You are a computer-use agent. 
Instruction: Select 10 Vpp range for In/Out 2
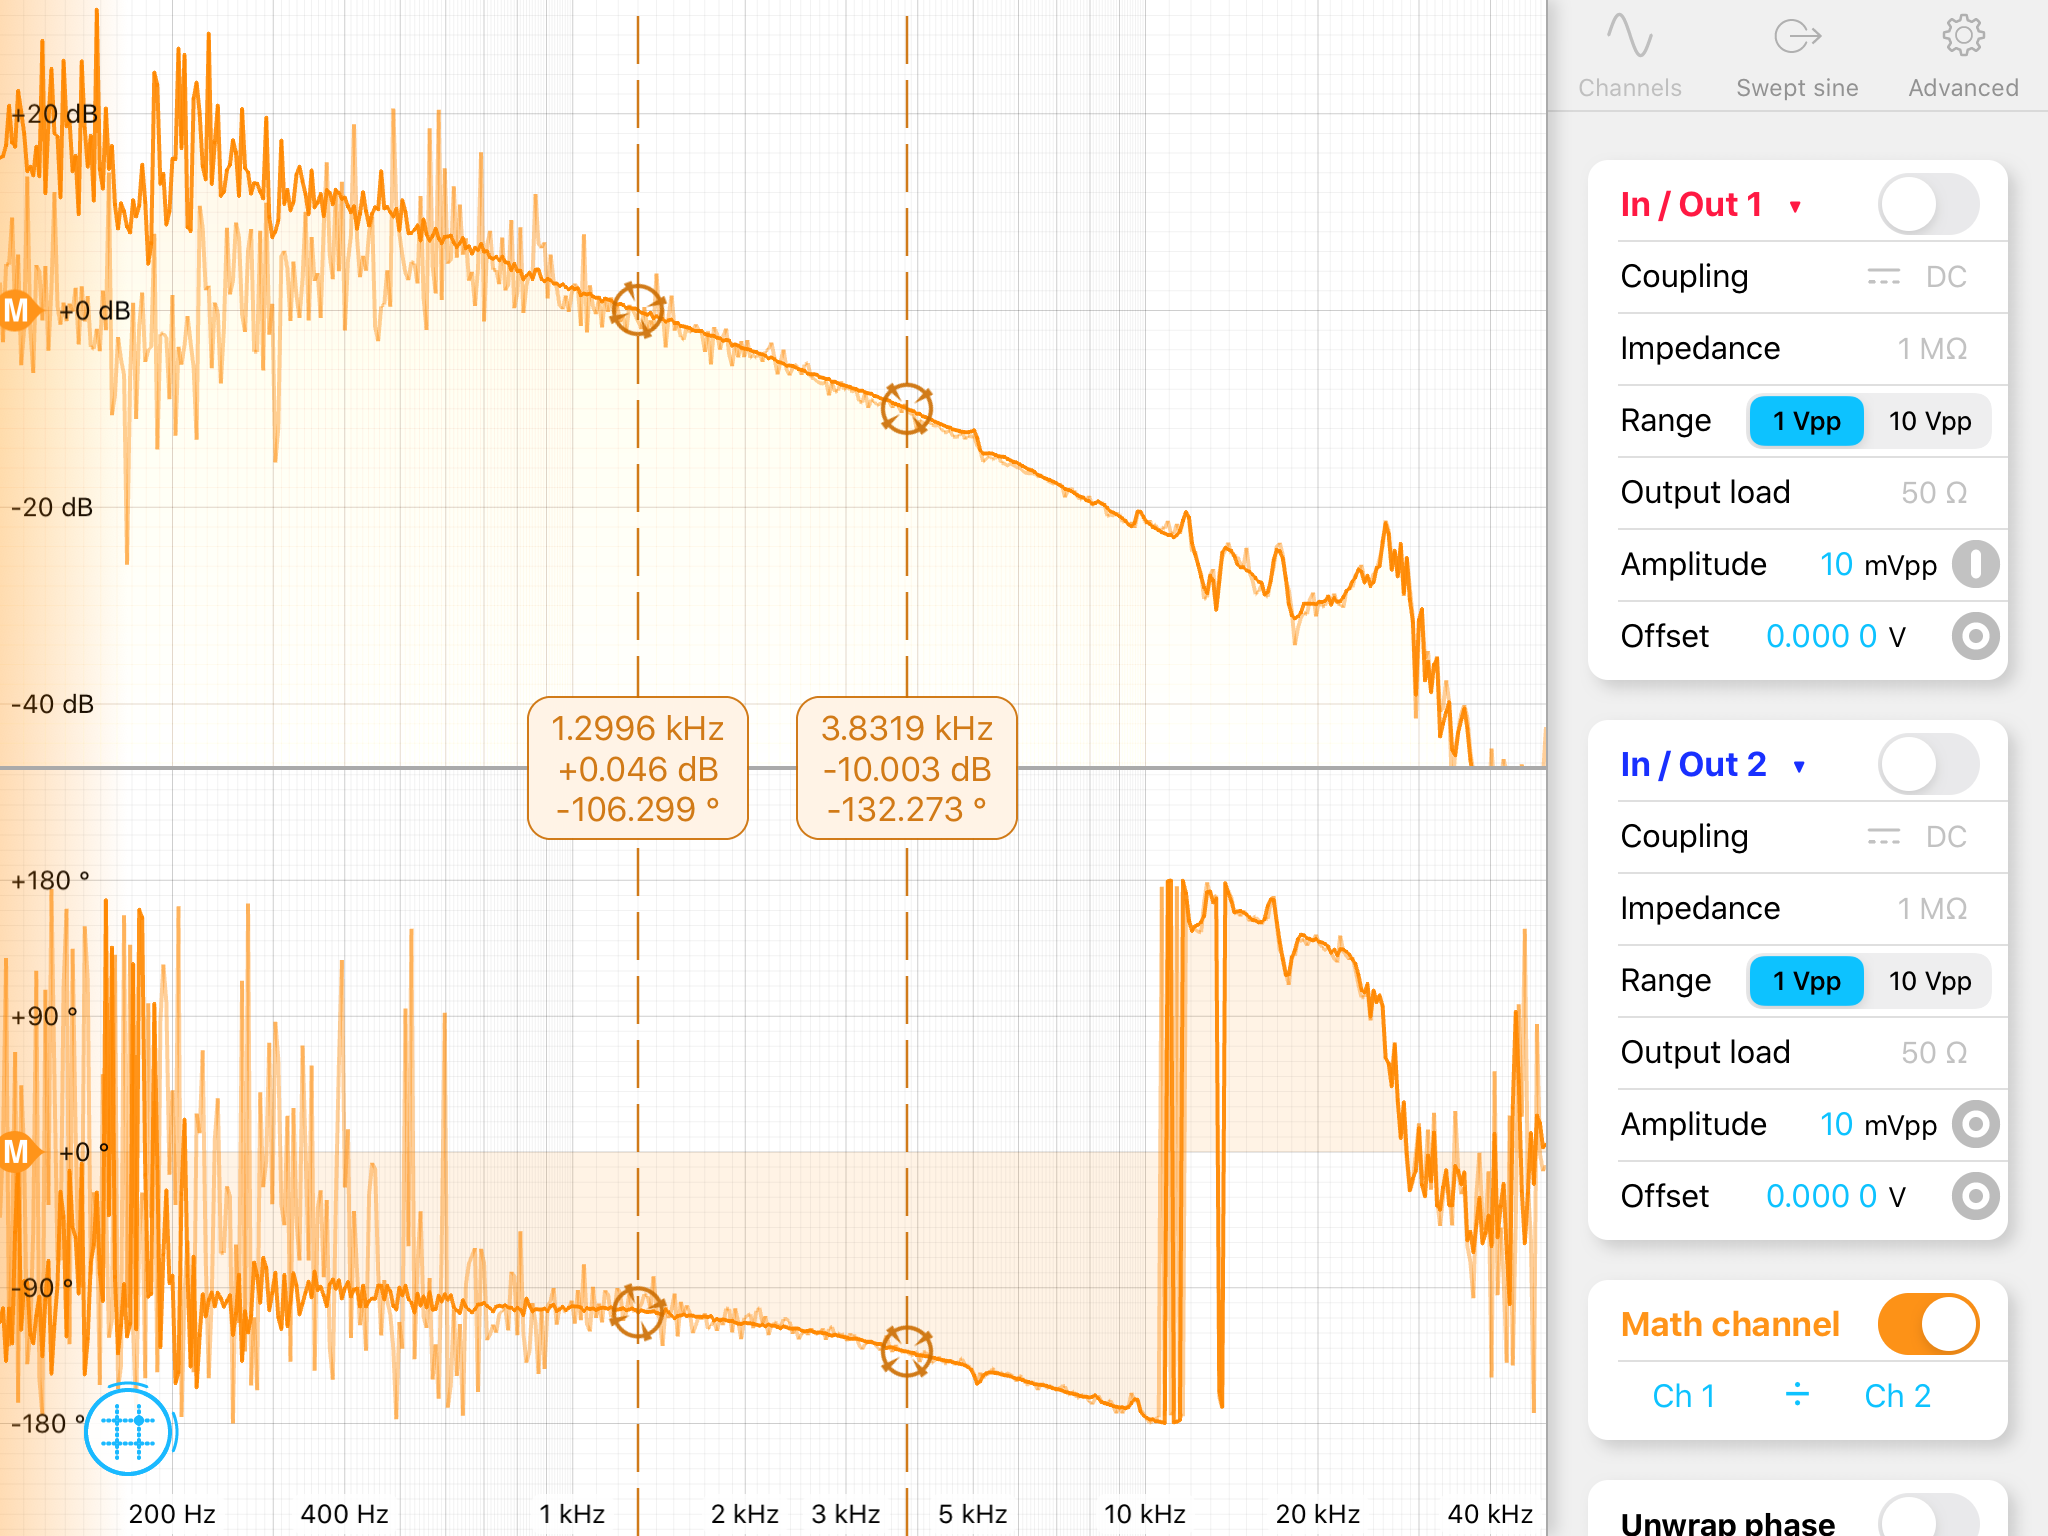click(x=1929, y=981)
